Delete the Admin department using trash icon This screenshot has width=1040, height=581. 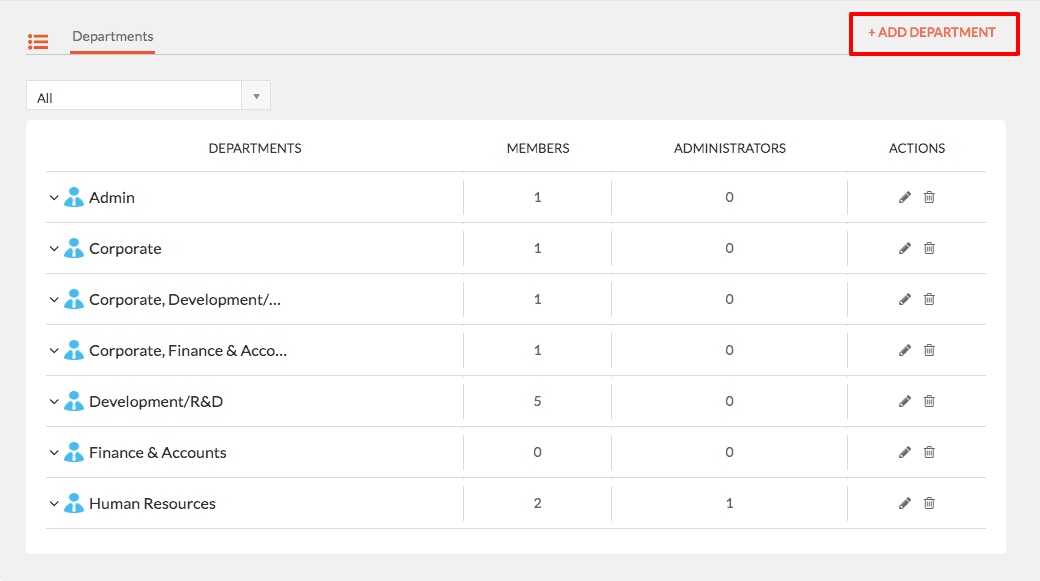tap(929, 197)
